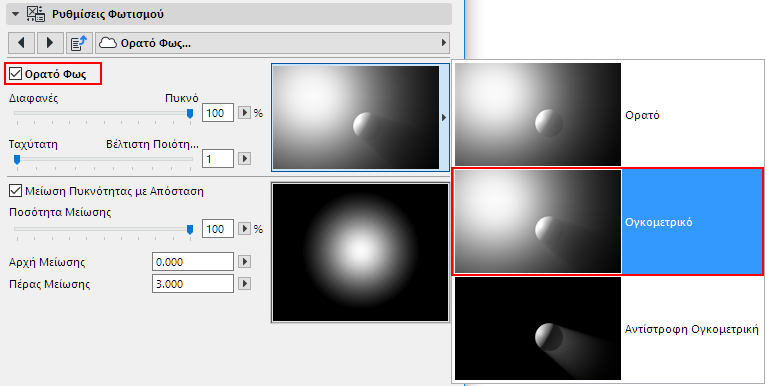The width and height of the screenshot is (767, 386).
Task: Select the Ογκομετρικό option in popup
Action: (608, 222)
